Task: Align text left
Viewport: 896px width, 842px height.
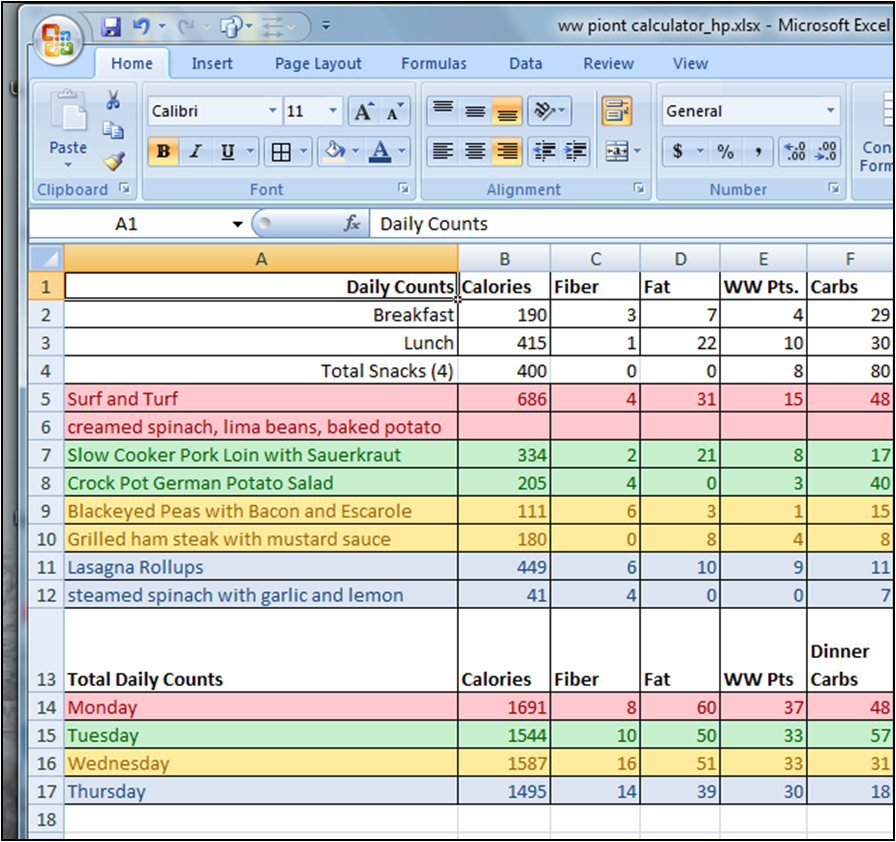Action: 443,151
